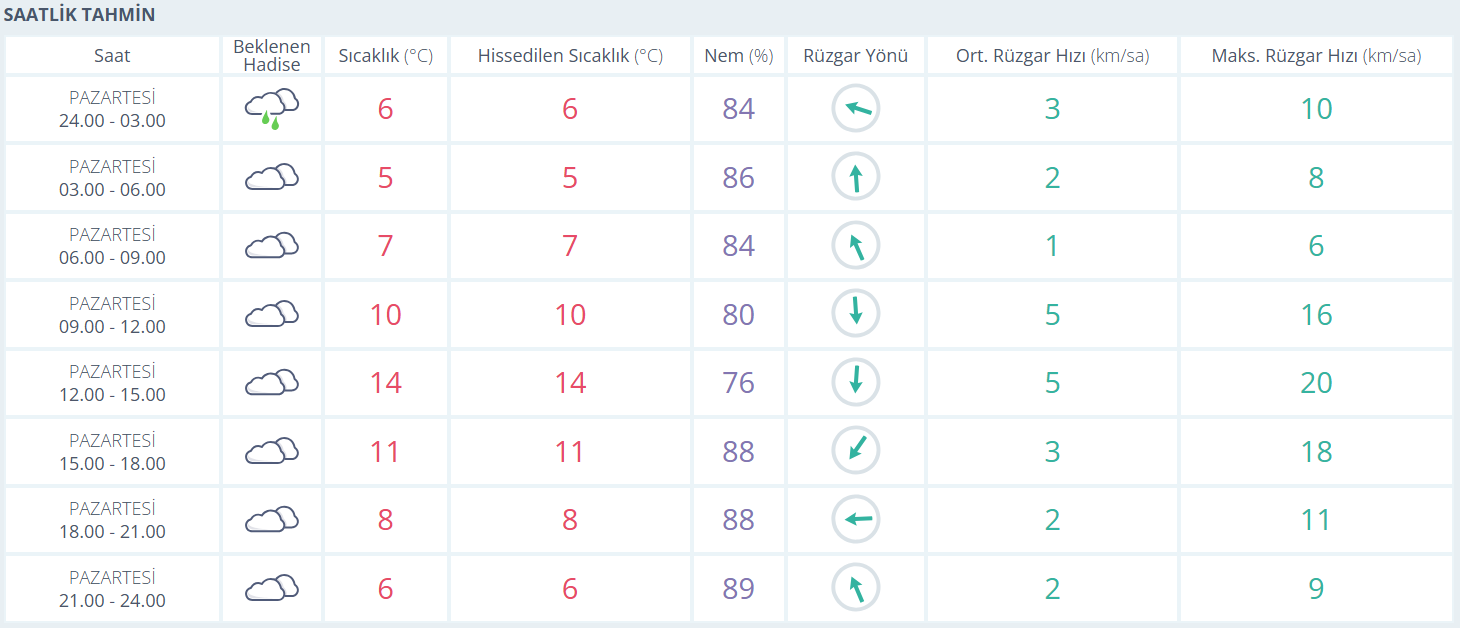Click the left-pointing wind arrow for 18.00 - 21.00
This screenshot has height=628, width=1460.
(856, 519)
